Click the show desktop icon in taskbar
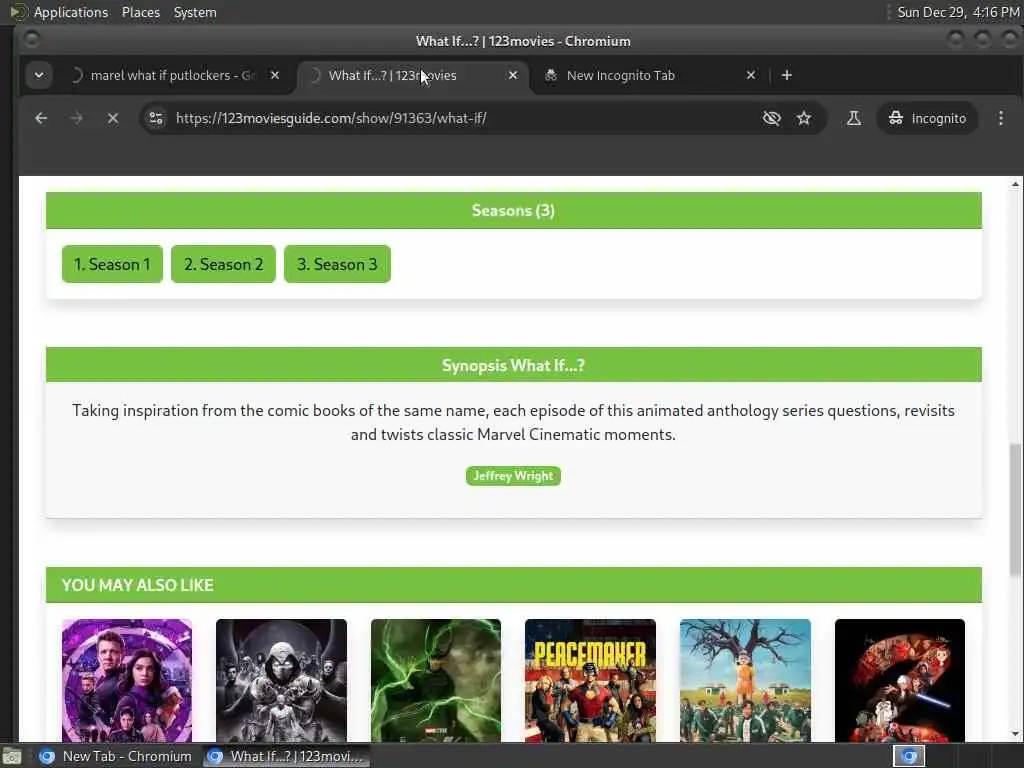 pyautogui.click(x=11, y=756)
